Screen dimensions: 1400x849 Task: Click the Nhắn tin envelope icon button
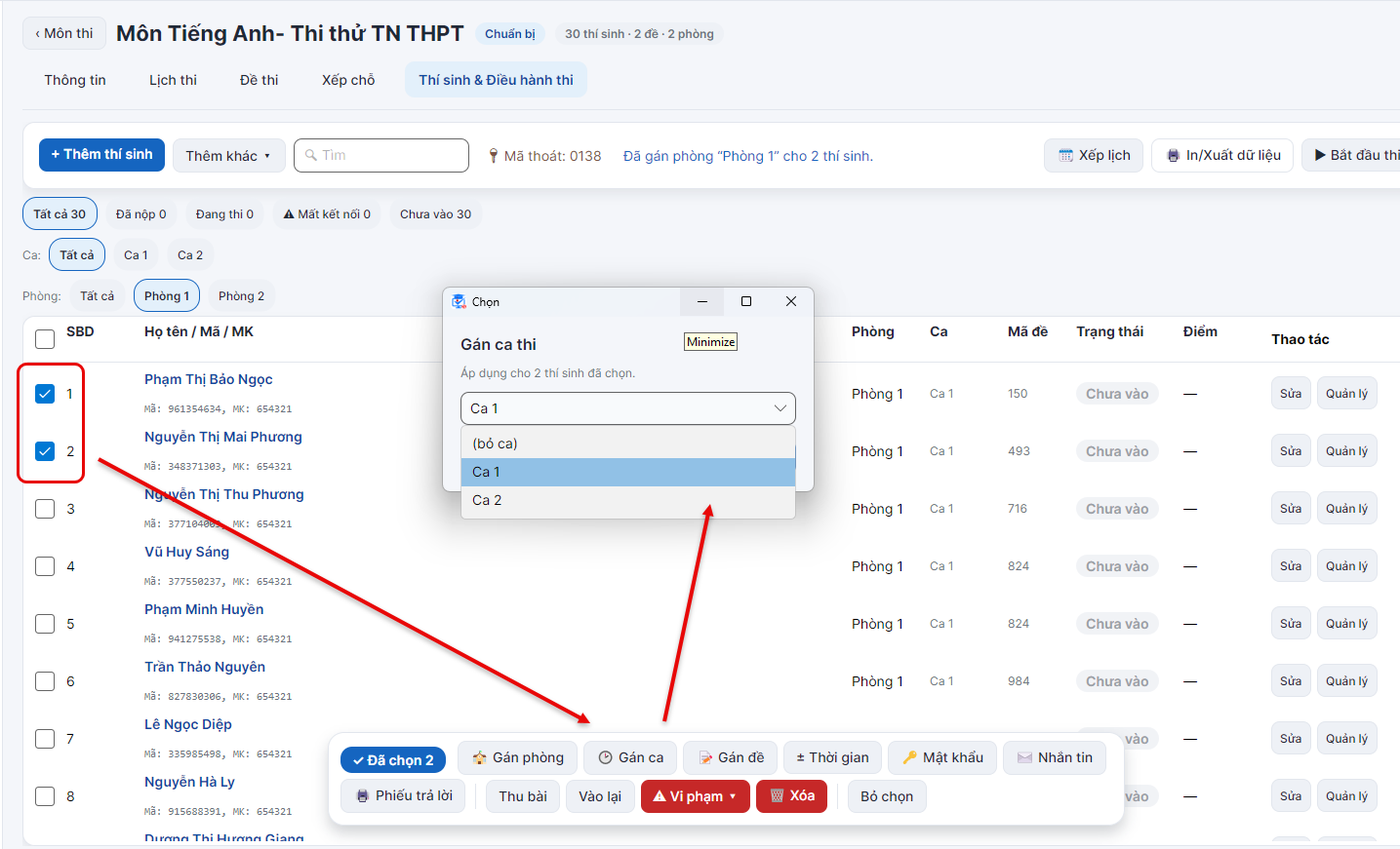click(x=1054, y=758)
